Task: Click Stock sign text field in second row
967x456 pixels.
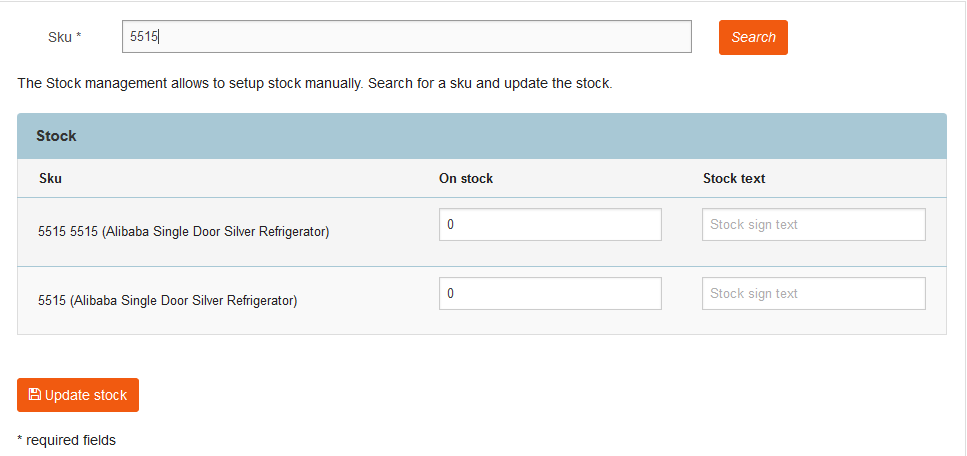Action: pos(813,294)
